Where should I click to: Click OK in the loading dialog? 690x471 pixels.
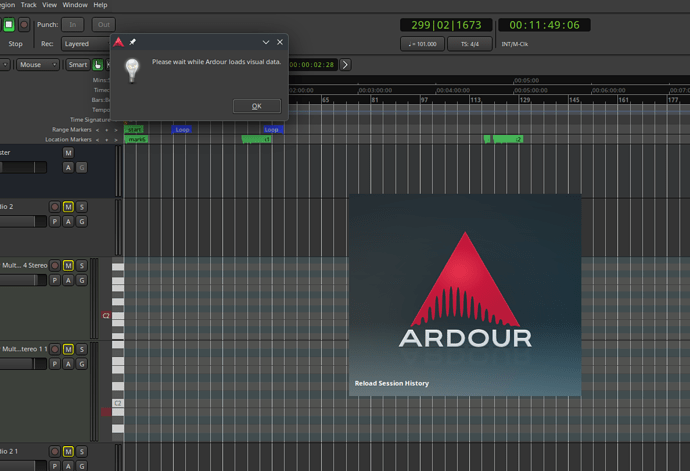click(257, 106)
